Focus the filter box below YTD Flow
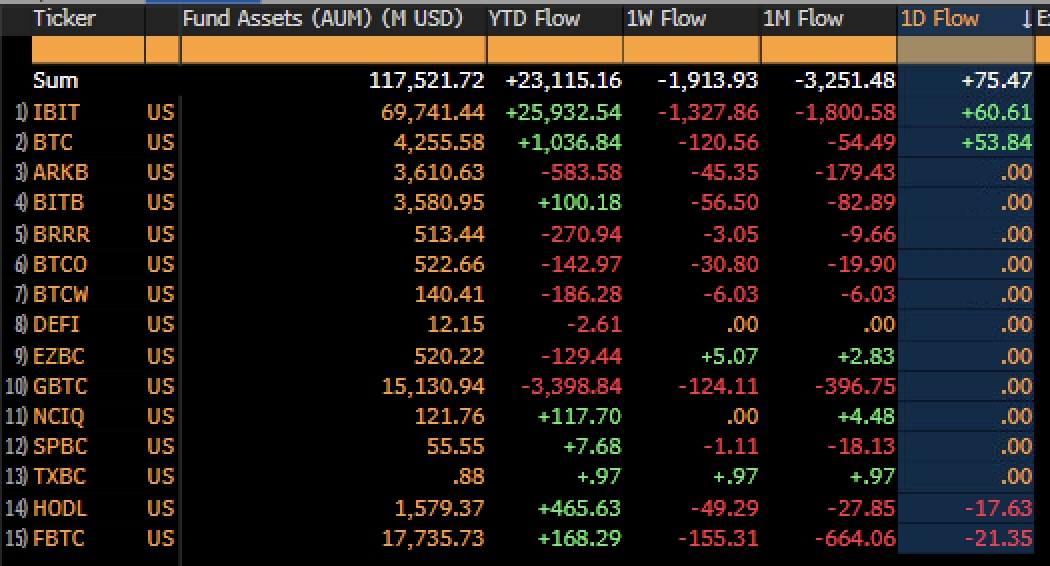This screenshot has width=1050, height=566. (554, 50)
